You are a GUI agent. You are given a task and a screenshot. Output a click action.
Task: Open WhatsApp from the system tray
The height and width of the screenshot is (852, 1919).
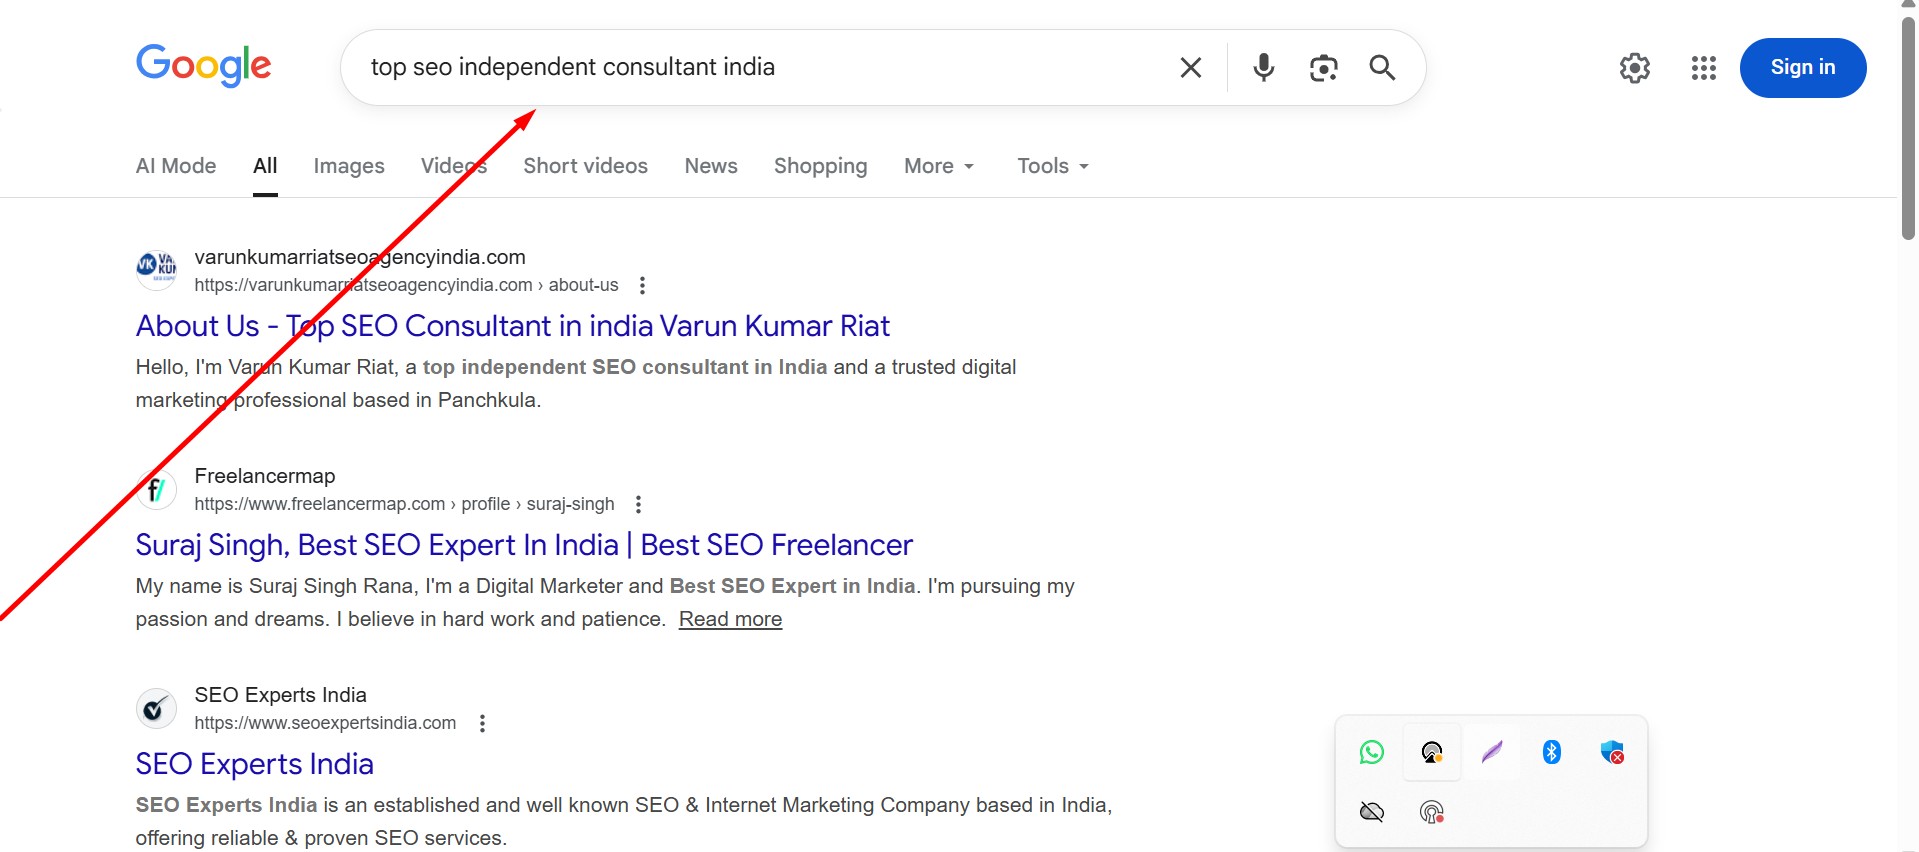point(1372,752)
